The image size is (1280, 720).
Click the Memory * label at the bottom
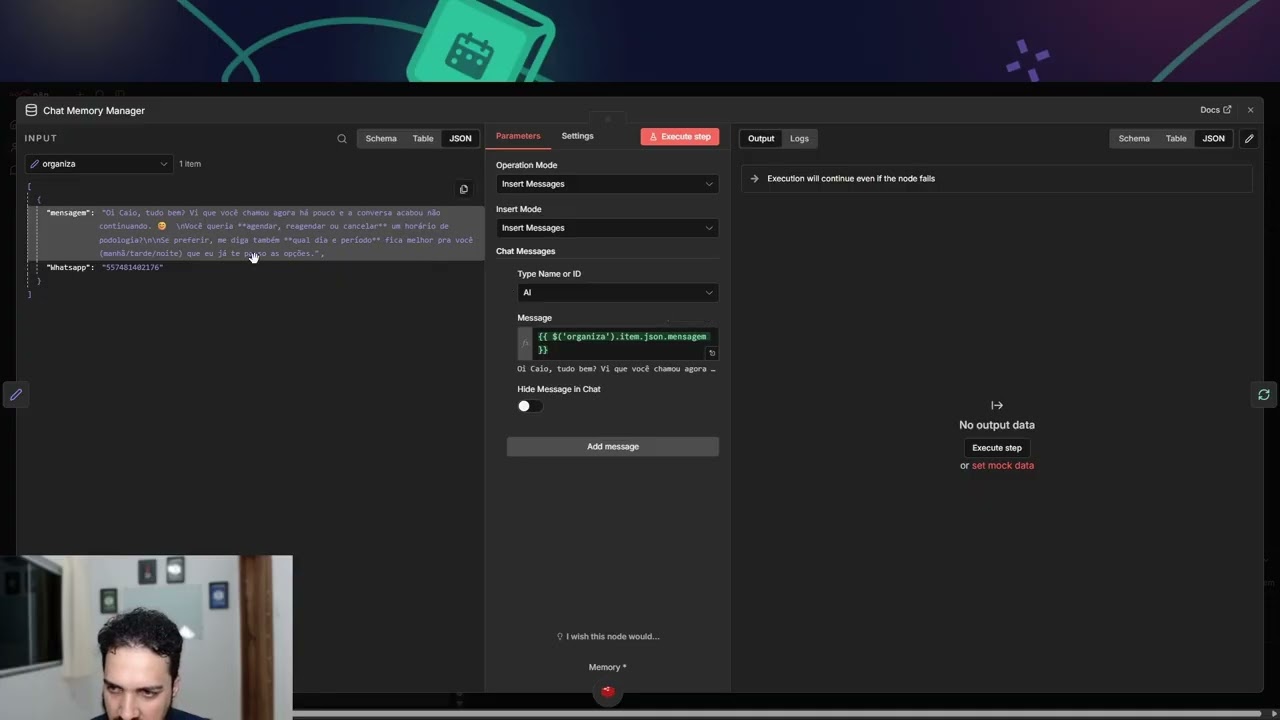pyautogui.click(x=607, y=668)
